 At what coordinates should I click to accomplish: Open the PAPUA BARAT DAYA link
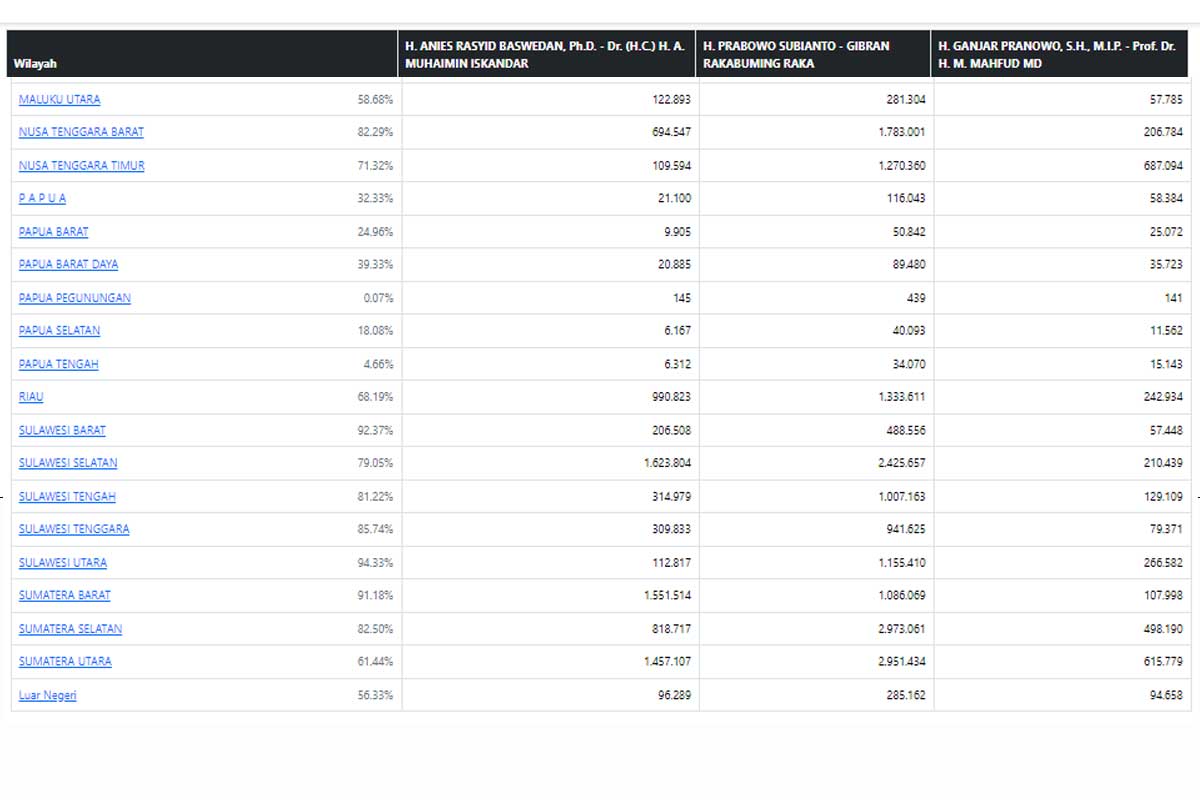68,264
